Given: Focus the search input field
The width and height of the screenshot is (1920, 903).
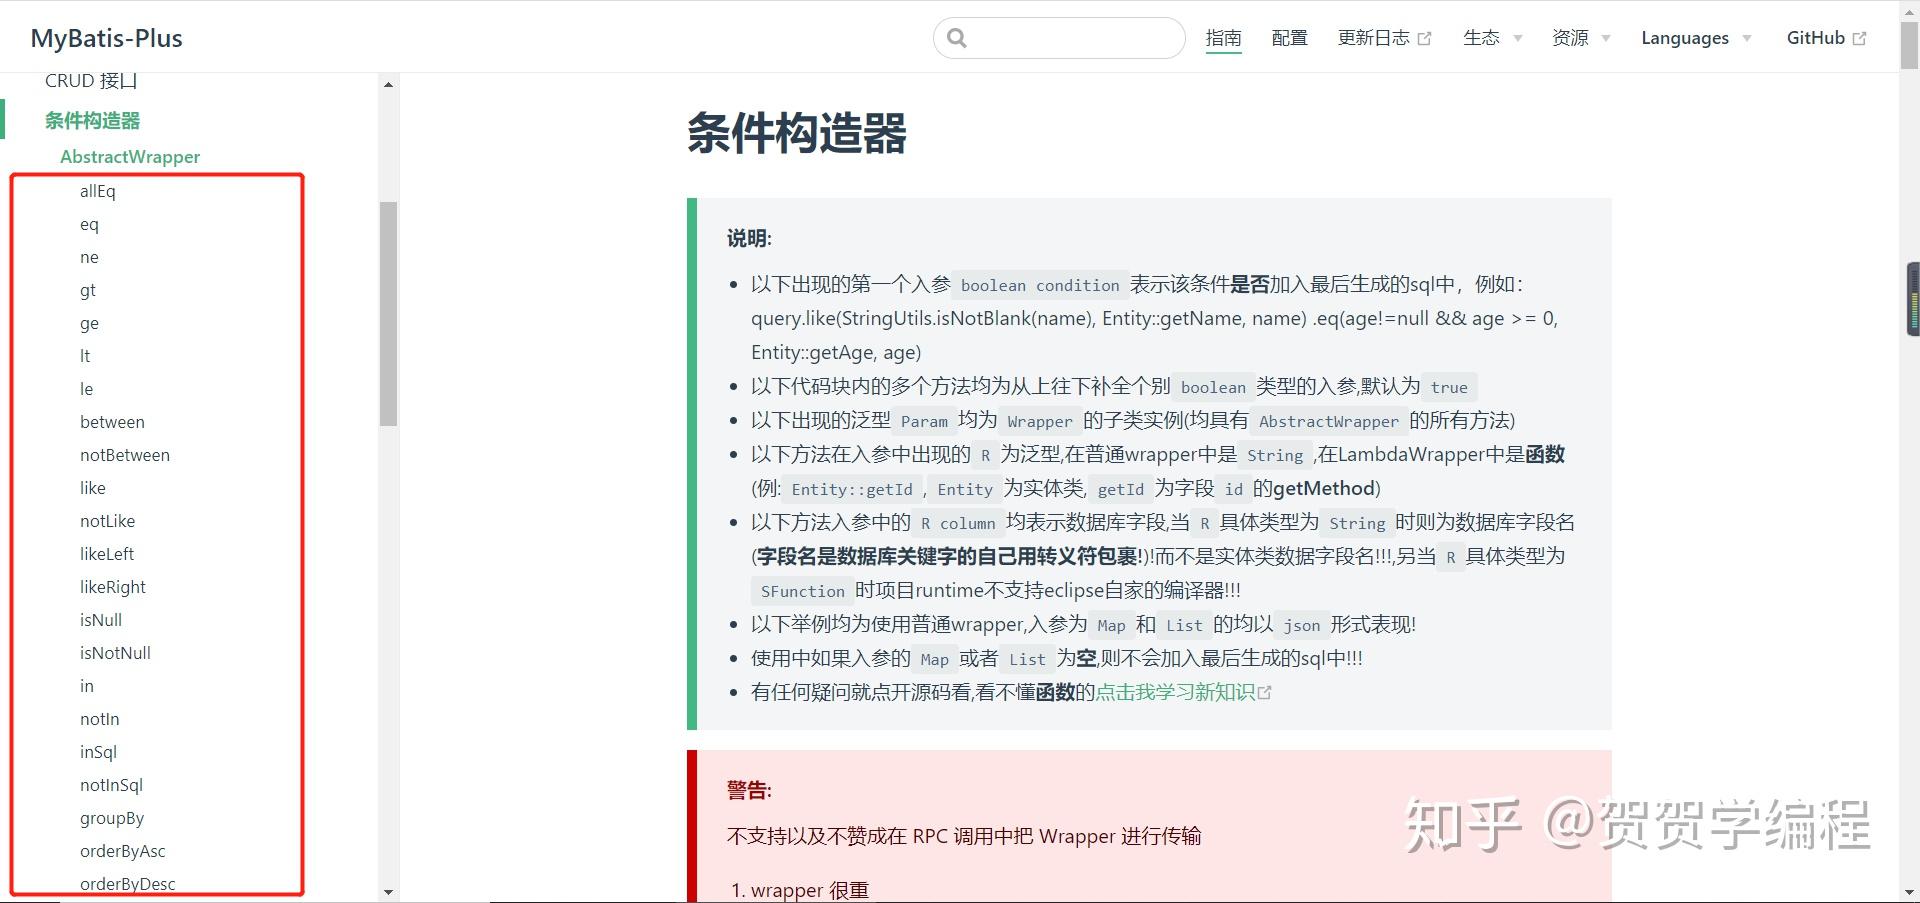Looking at the screenshot, I should 1059,38.
